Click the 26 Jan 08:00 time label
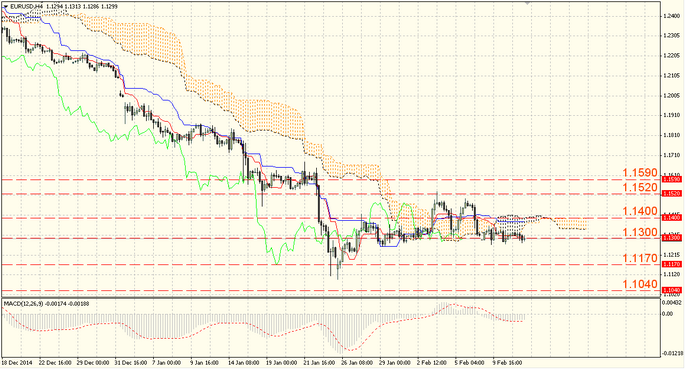 pyautogui.click(x=357, y=363)
